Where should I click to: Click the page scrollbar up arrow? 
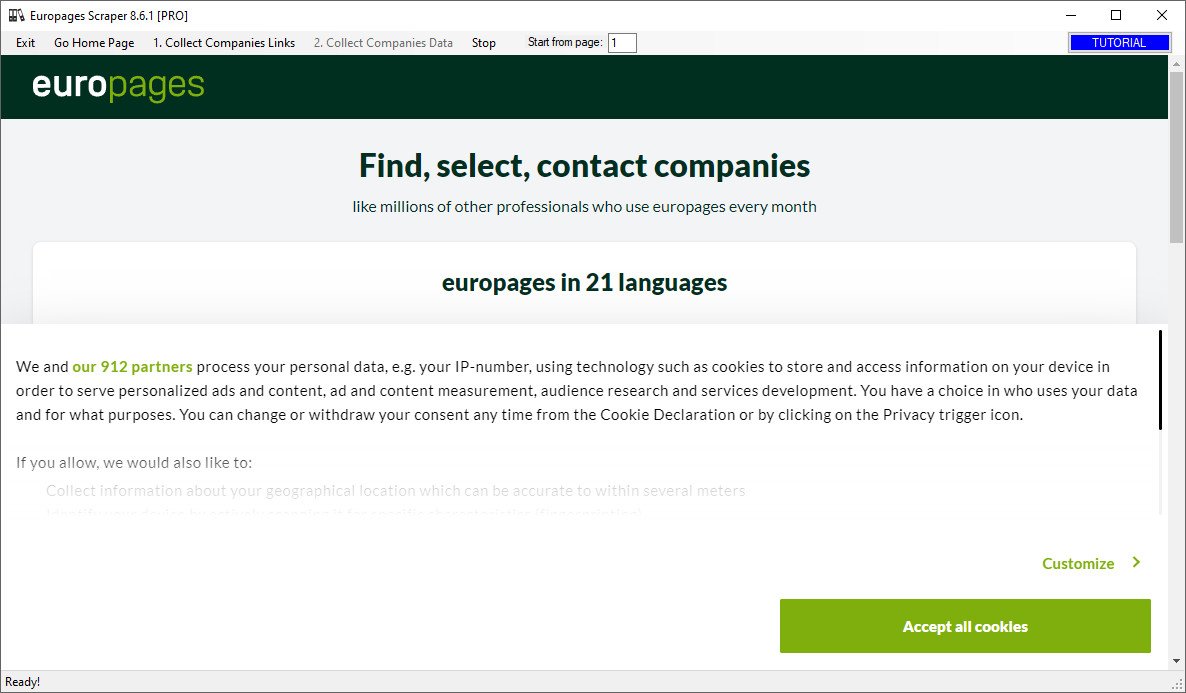[x=1176, y=63]
